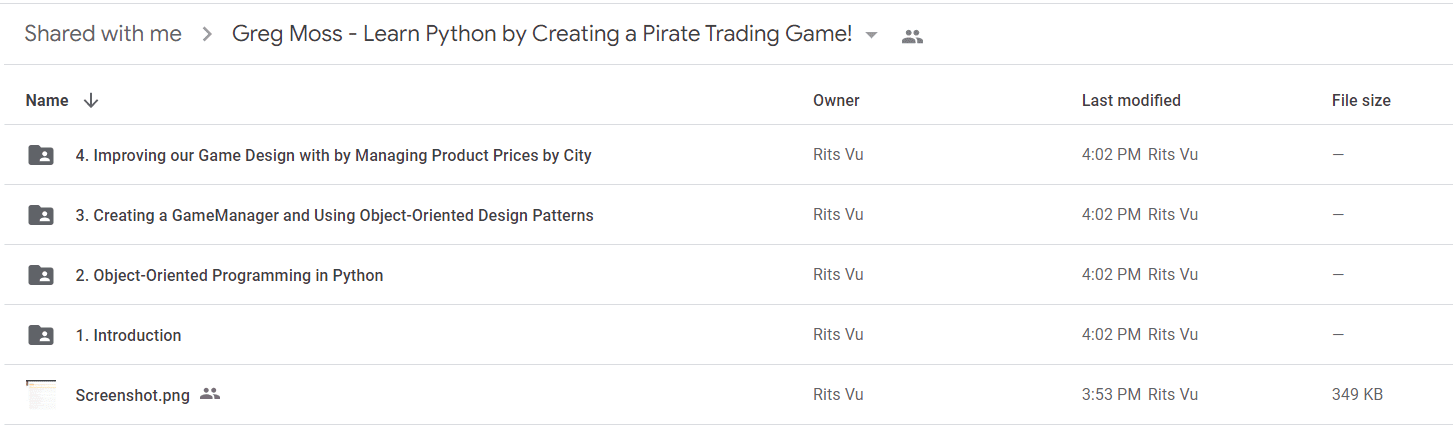Viewport: 1453px width, 429px height.
Task: Select the 1. Introduction folder row
Action: tap(727, 335)
